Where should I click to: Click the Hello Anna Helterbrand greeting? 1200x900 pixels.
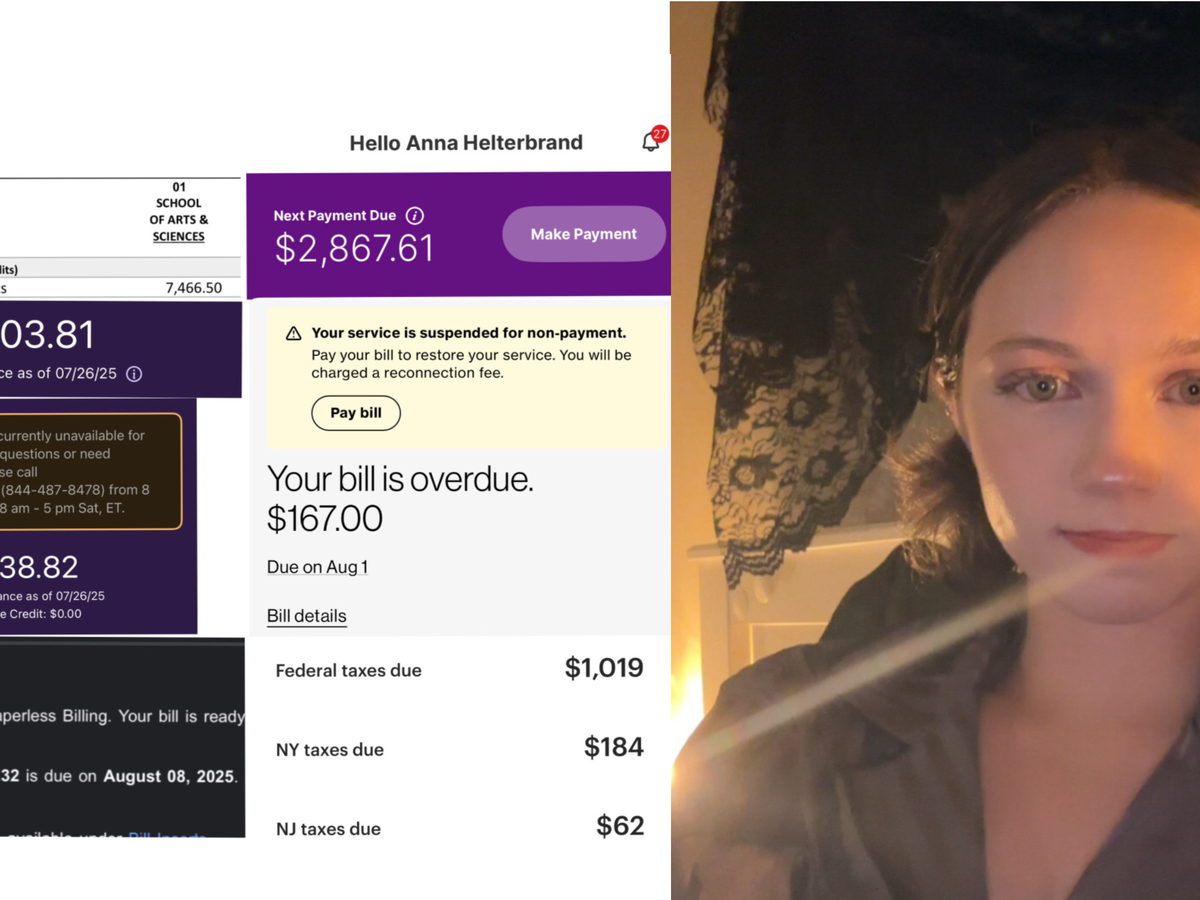point(466,143)
